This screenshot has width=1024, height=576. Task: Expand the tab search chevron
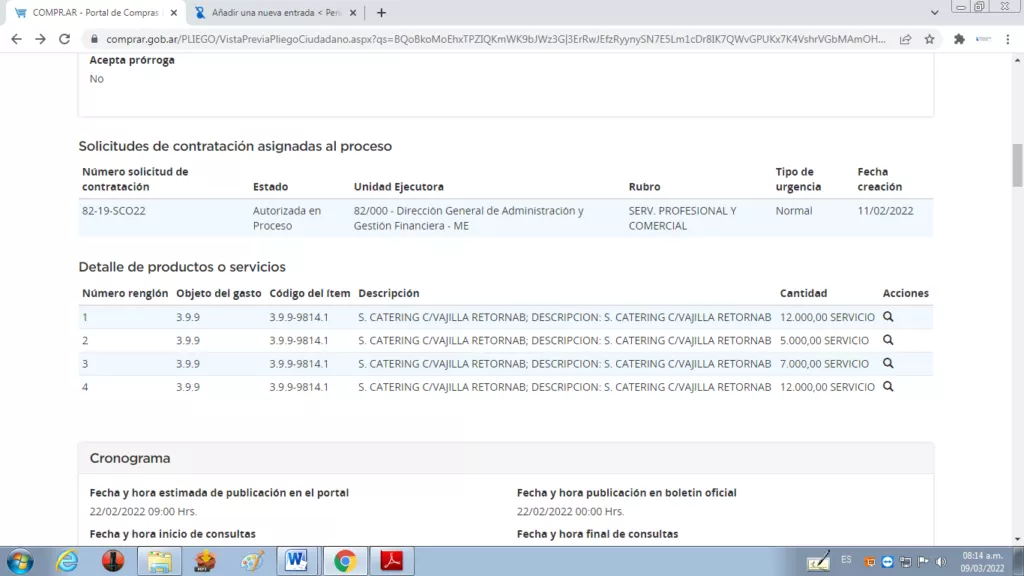935,12
